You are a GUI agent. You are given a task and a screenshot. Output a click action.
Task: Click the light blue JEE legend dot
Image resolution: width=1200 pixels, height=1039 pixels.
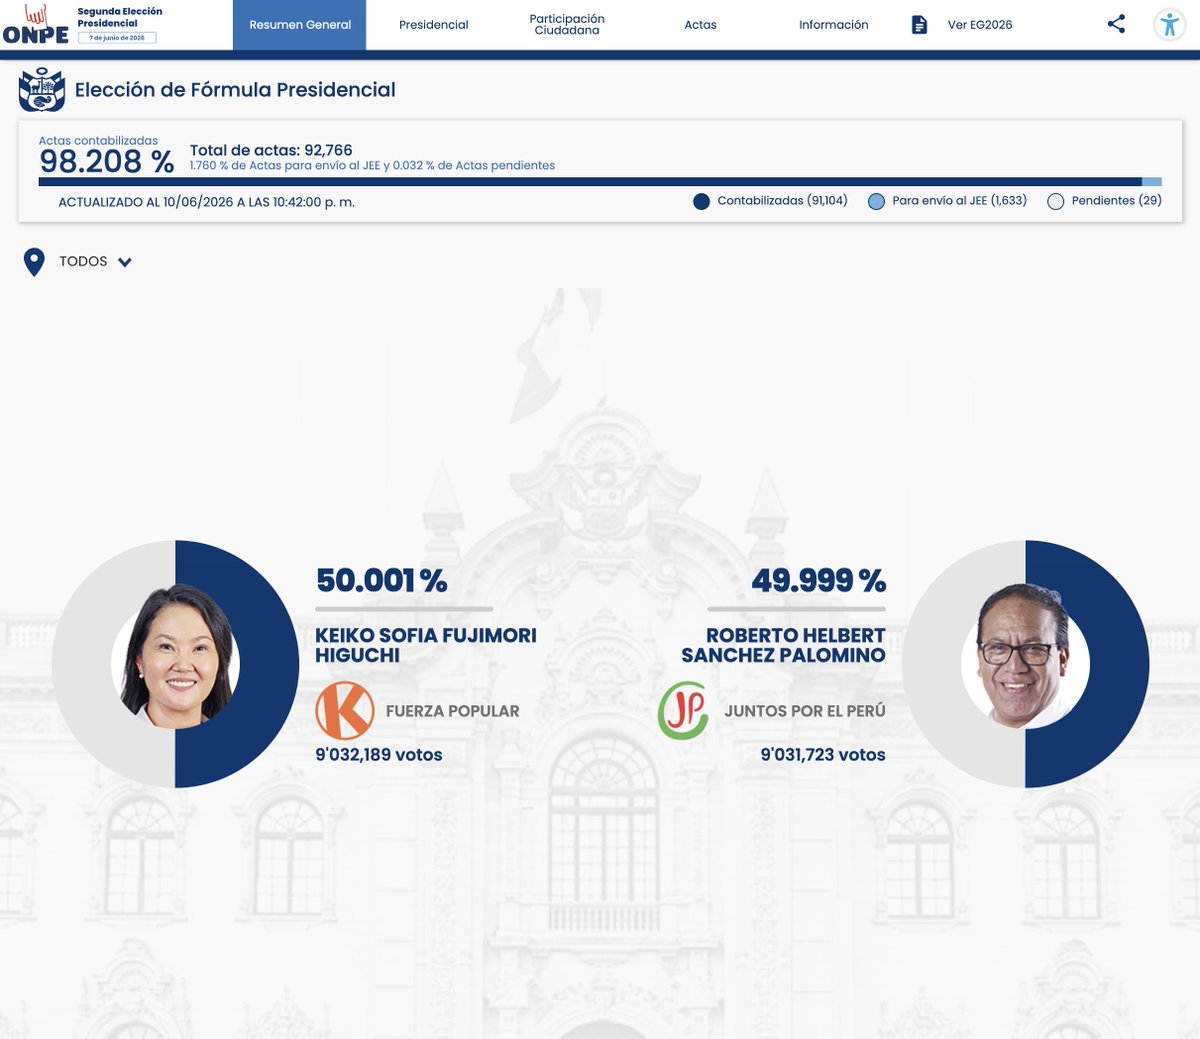coord(876,201)
